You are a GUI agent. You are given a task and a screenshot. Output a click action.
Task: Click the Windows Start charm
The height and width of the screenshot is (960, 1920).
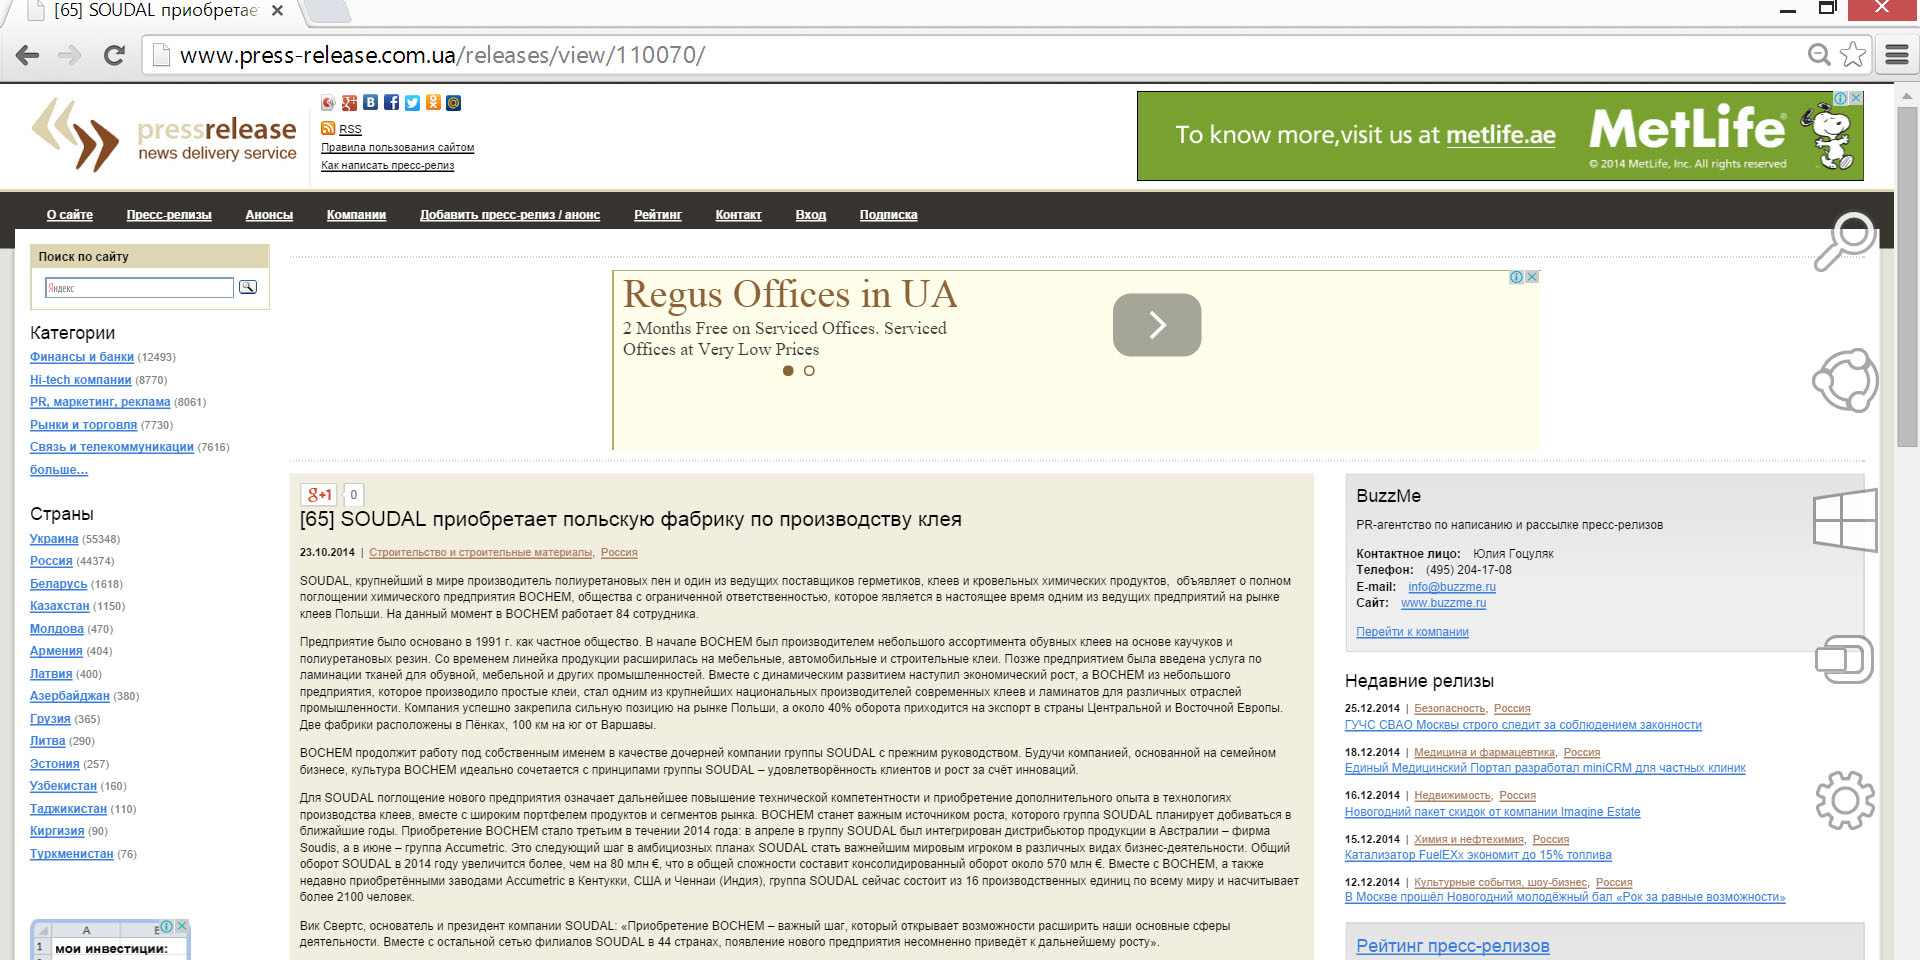[x=1845, y=520]
